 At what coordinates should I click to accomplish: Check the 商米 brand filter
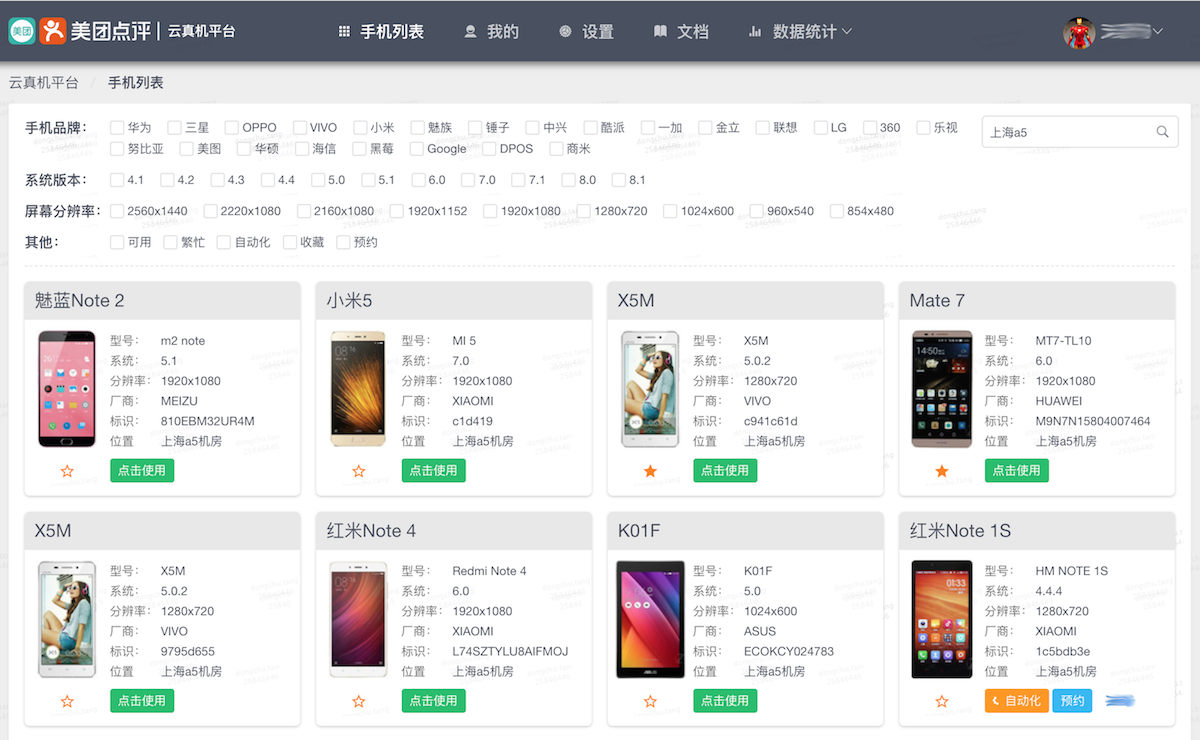pyautogui.click(x=556, y=149)
